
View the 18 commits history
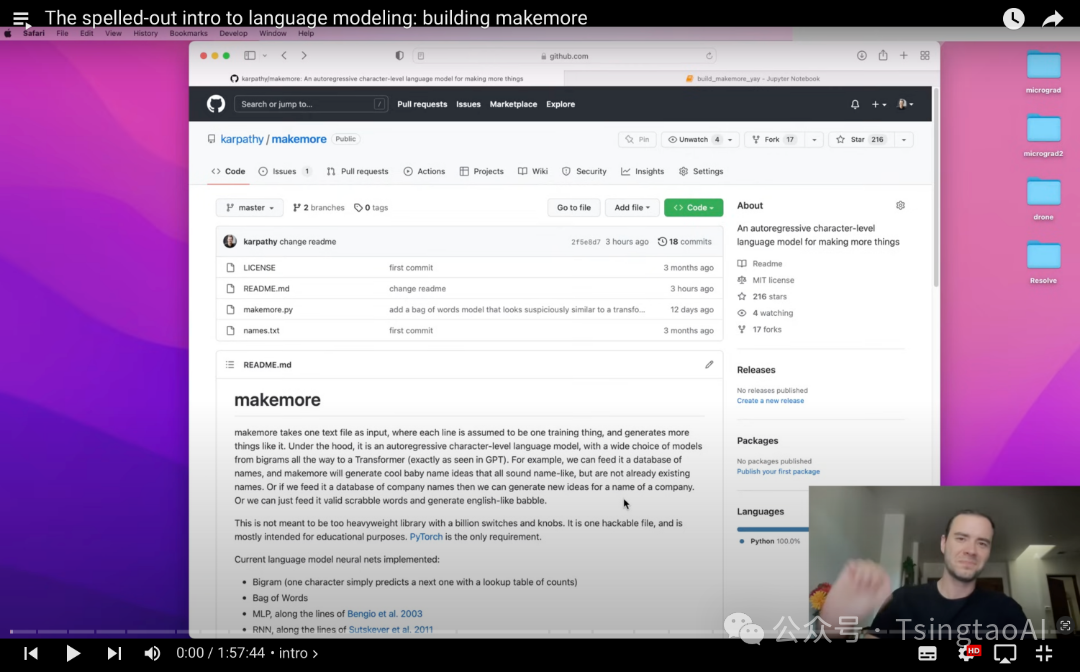coord(685,242)
